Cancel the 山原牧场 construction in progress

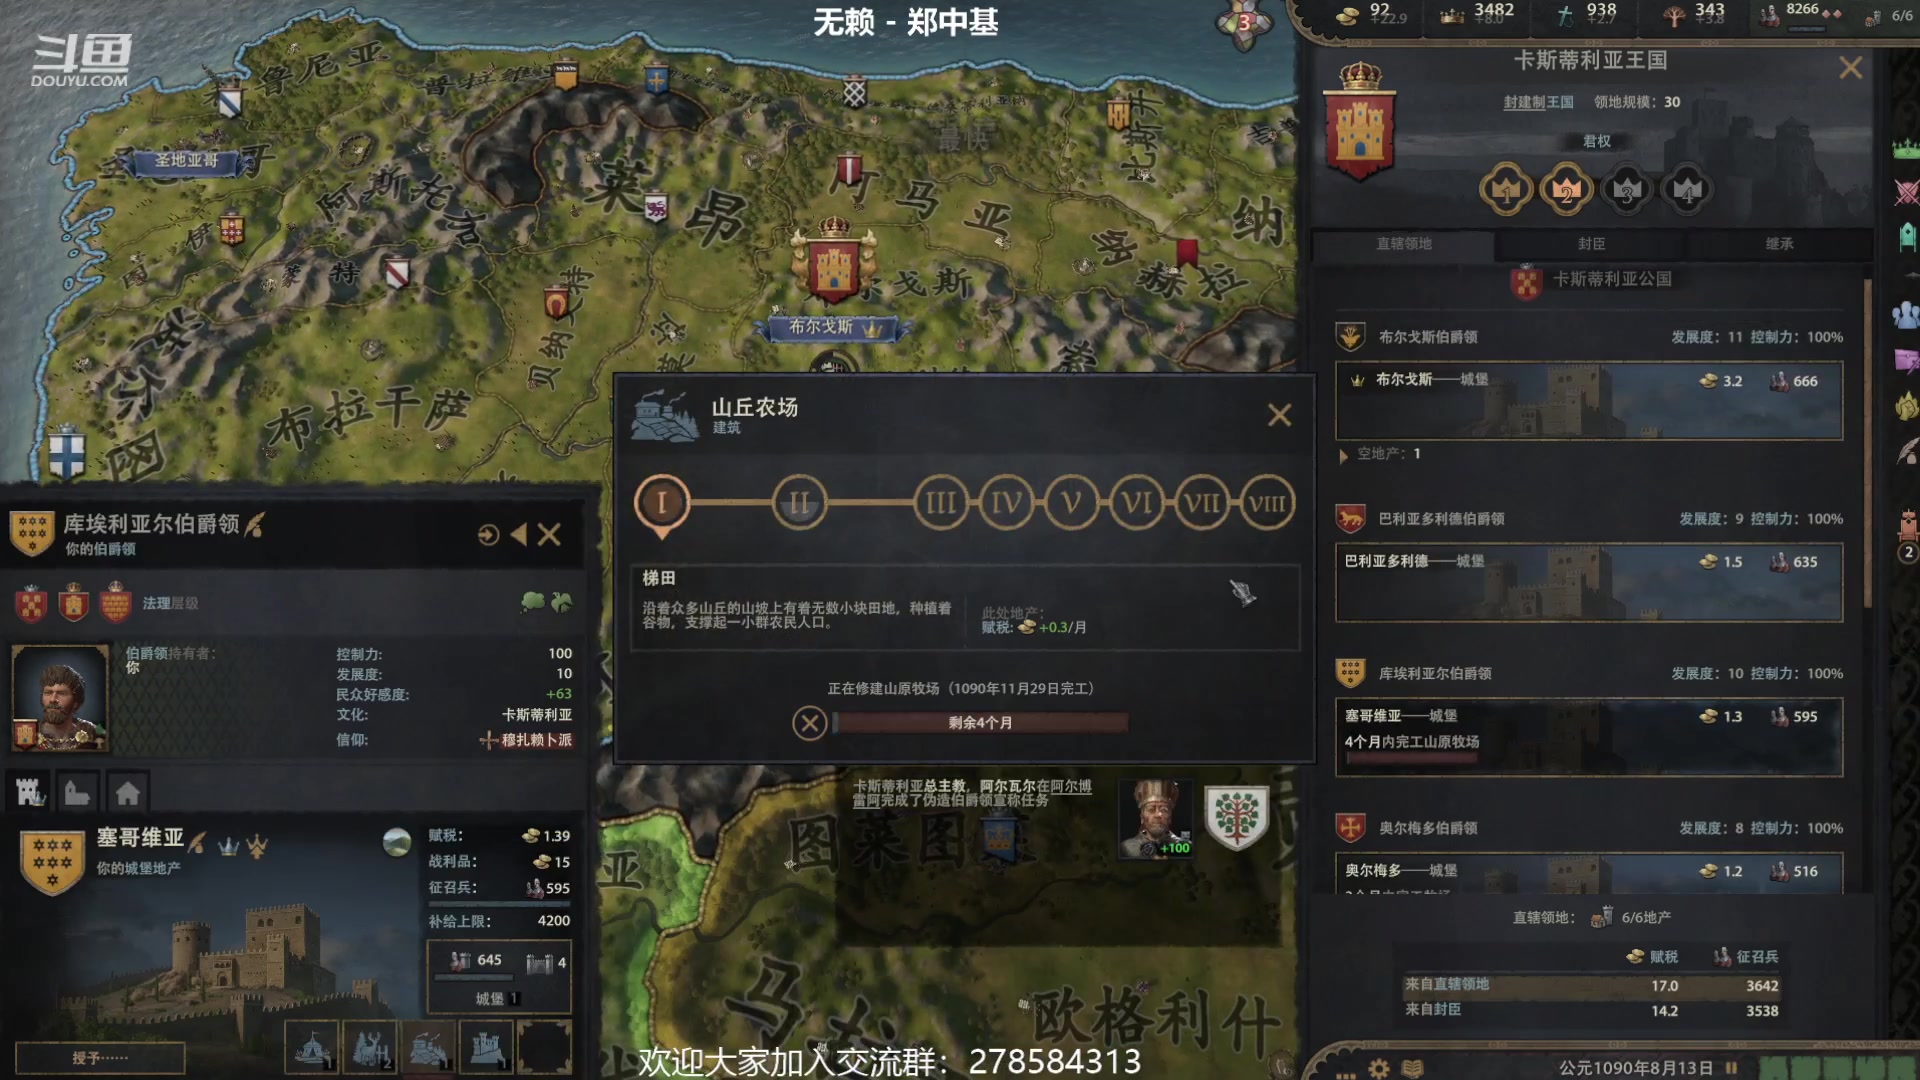tap(809, 722)
